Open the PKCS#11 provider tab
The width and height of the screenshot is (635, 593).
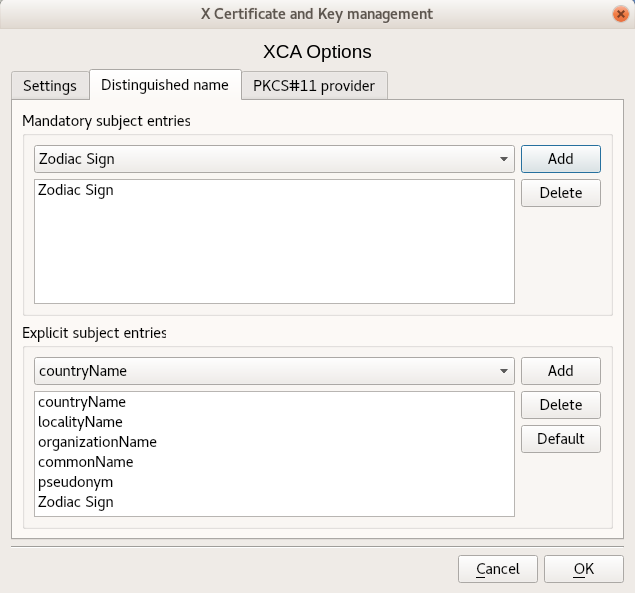click(314, 86)
